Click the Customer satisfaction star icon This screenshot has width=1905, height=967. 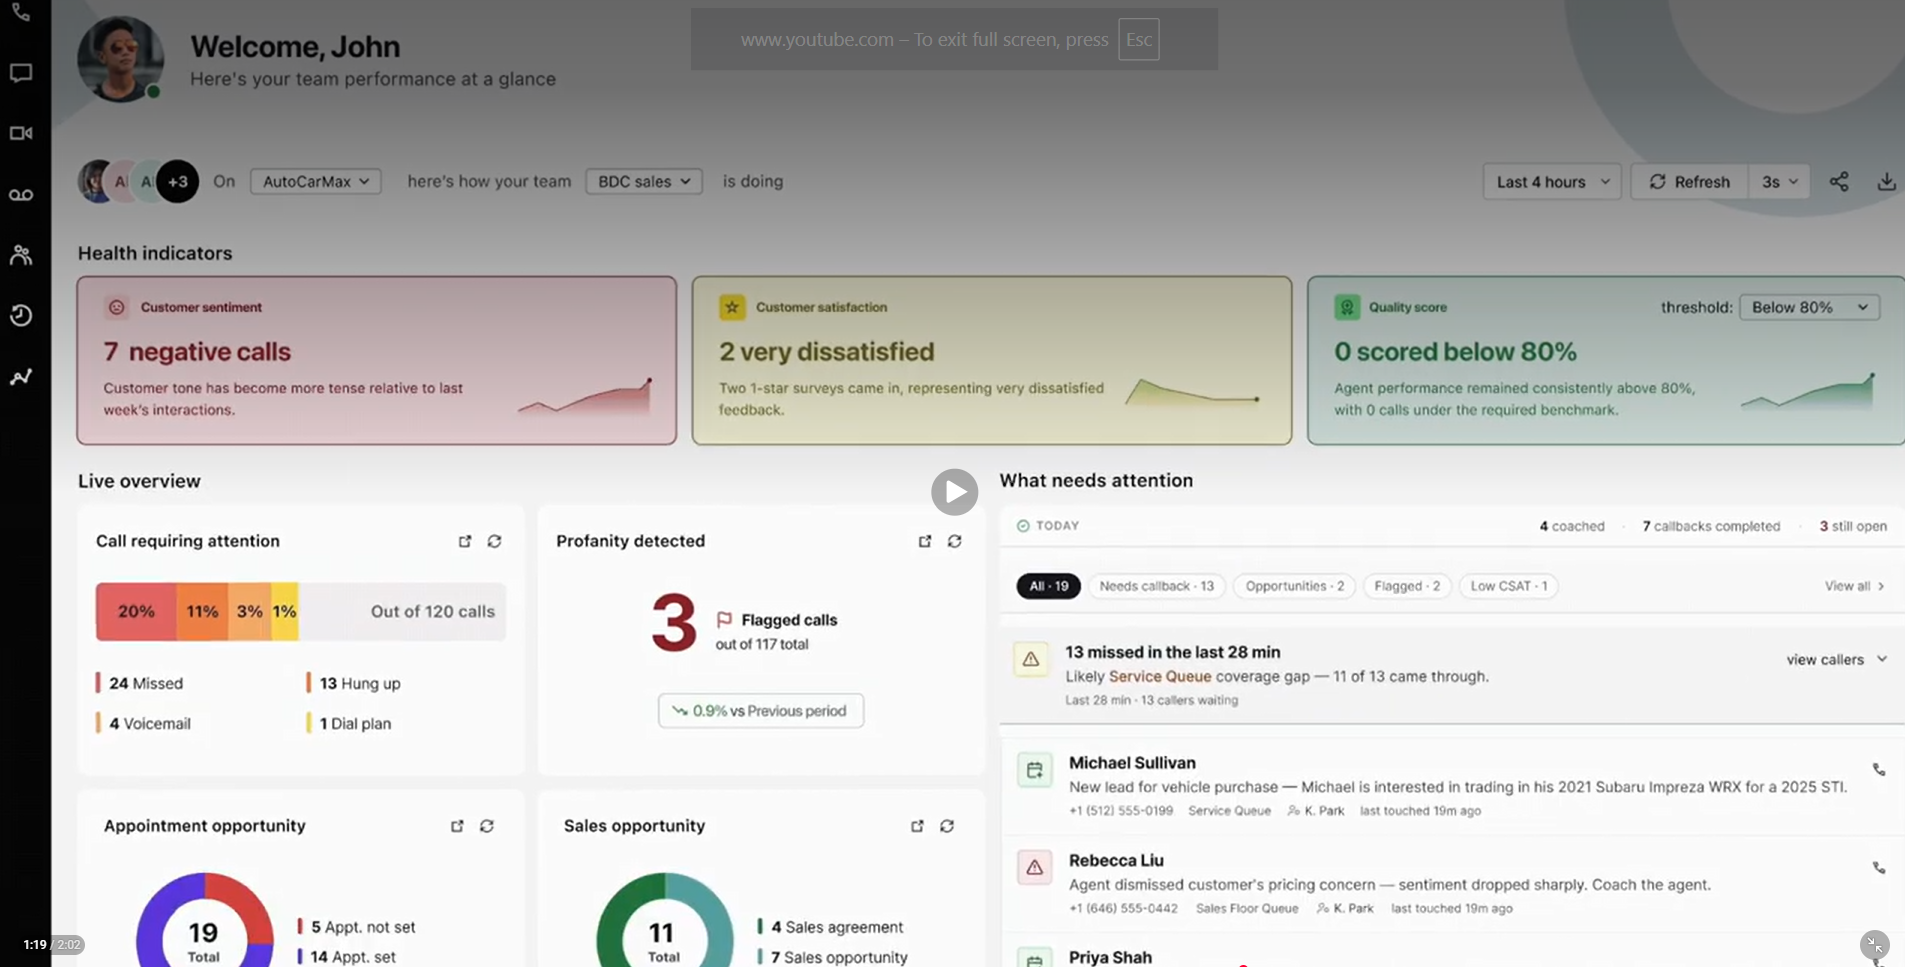[732, 307]
